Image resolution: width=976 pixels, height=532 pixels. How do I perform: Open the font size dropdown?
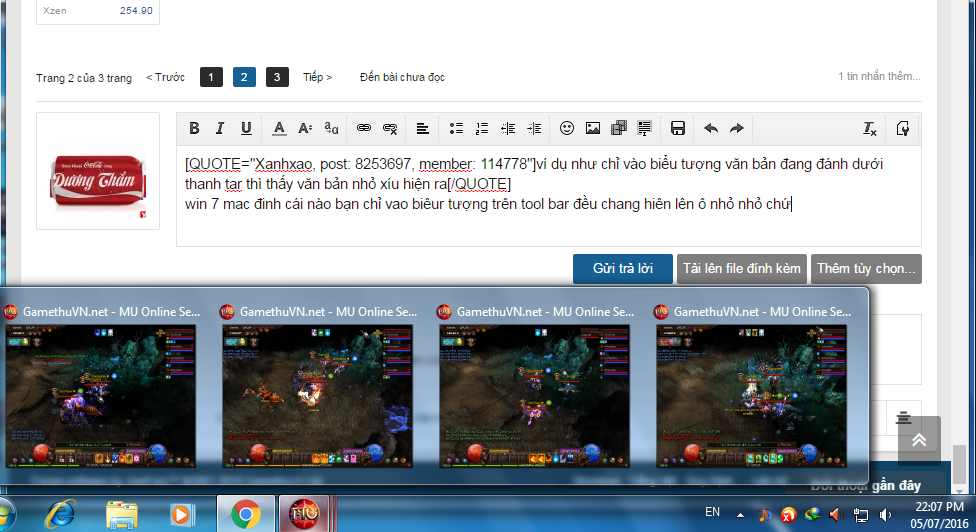(x=305, y=128)
